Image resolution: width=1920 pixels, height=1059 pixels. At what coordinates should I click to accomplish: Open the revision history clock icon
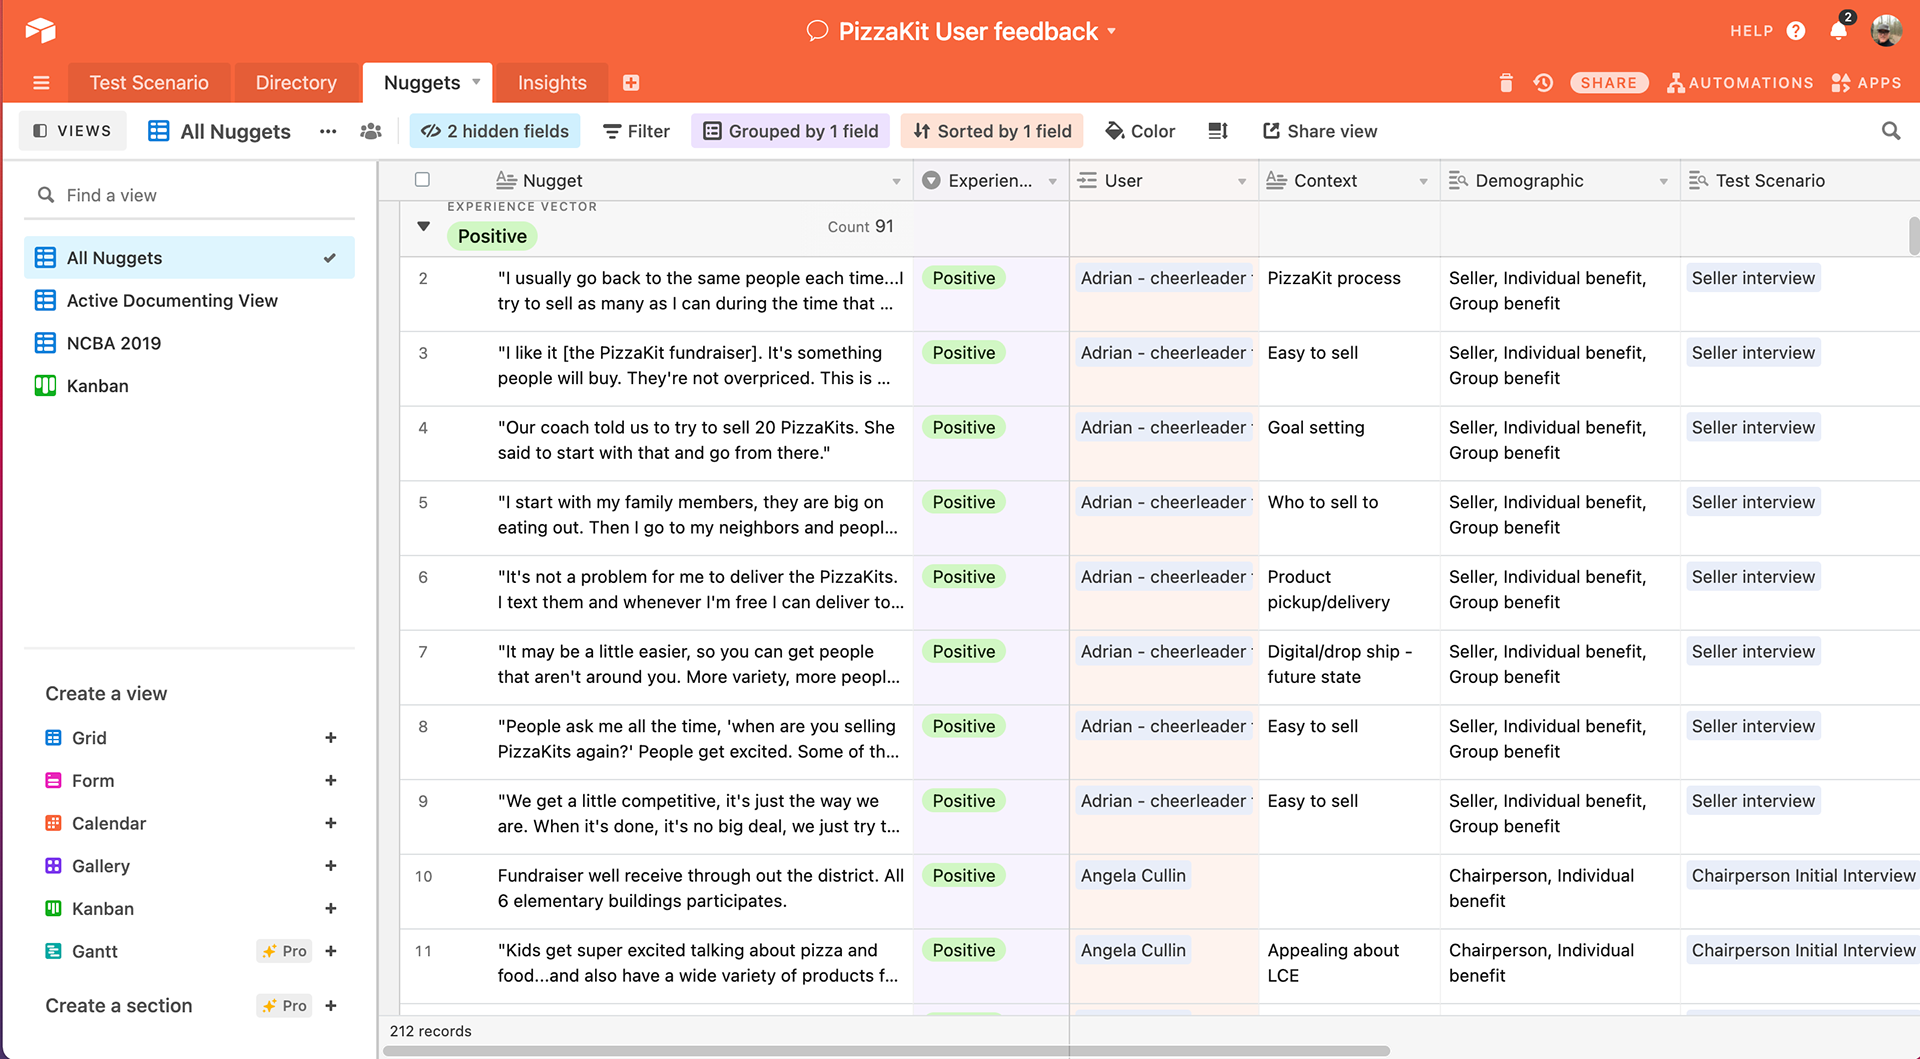[1543, 83]
